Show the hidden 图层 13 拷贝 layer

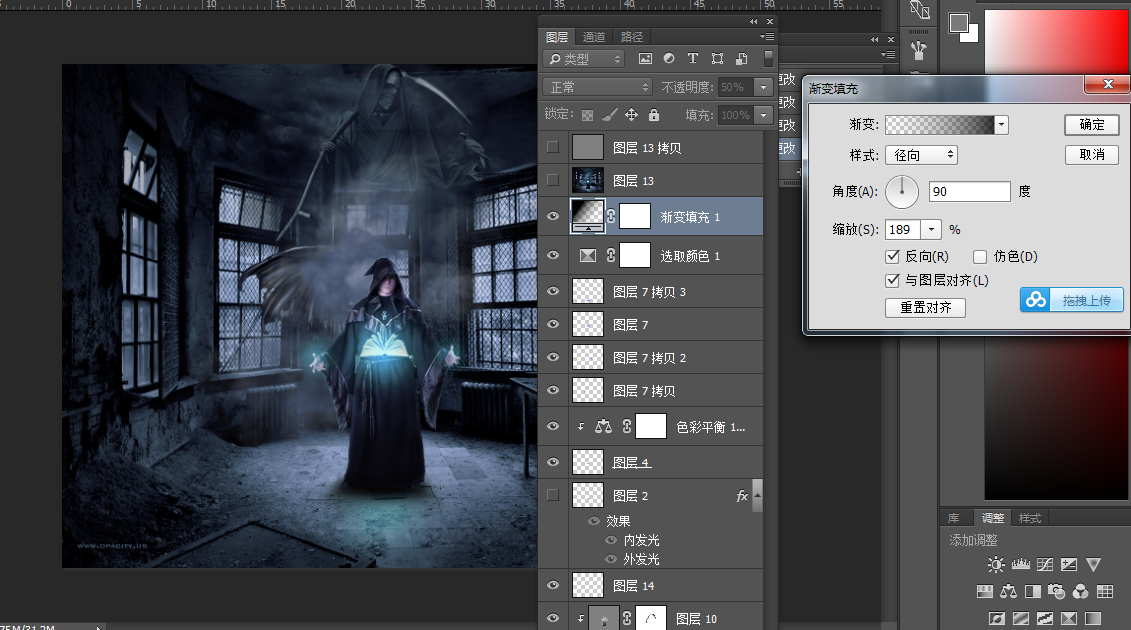coord(553,147)
